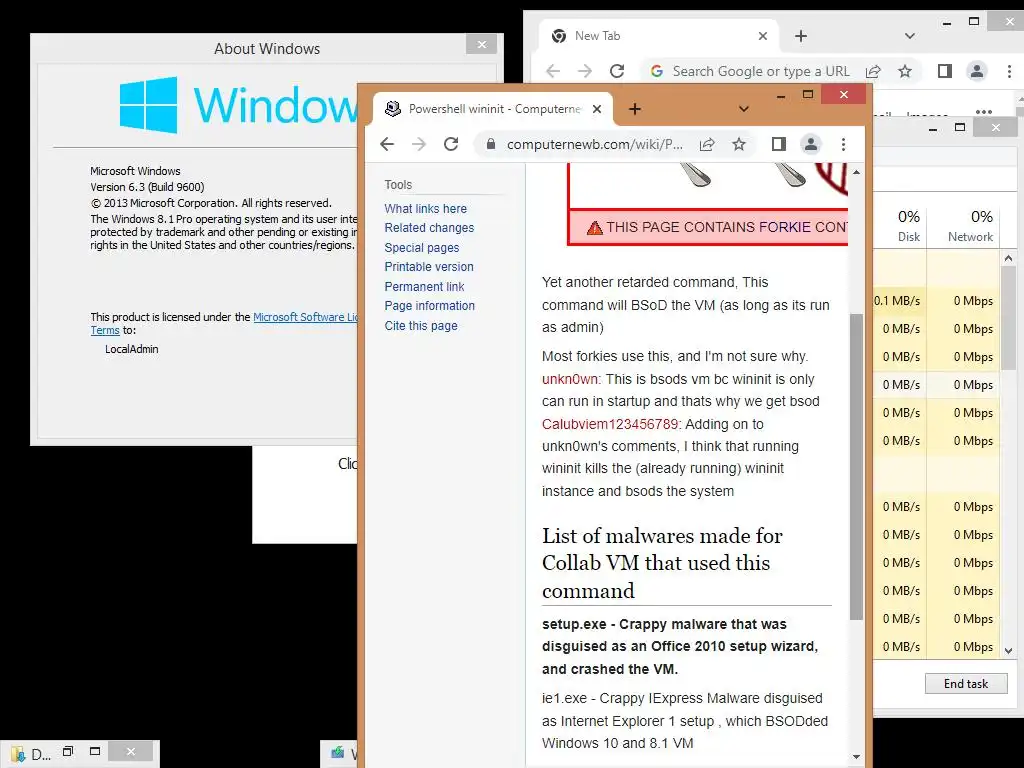Close the About Windows dialog
This screenshot has width=1024, height=768.
tap(482, 44)
